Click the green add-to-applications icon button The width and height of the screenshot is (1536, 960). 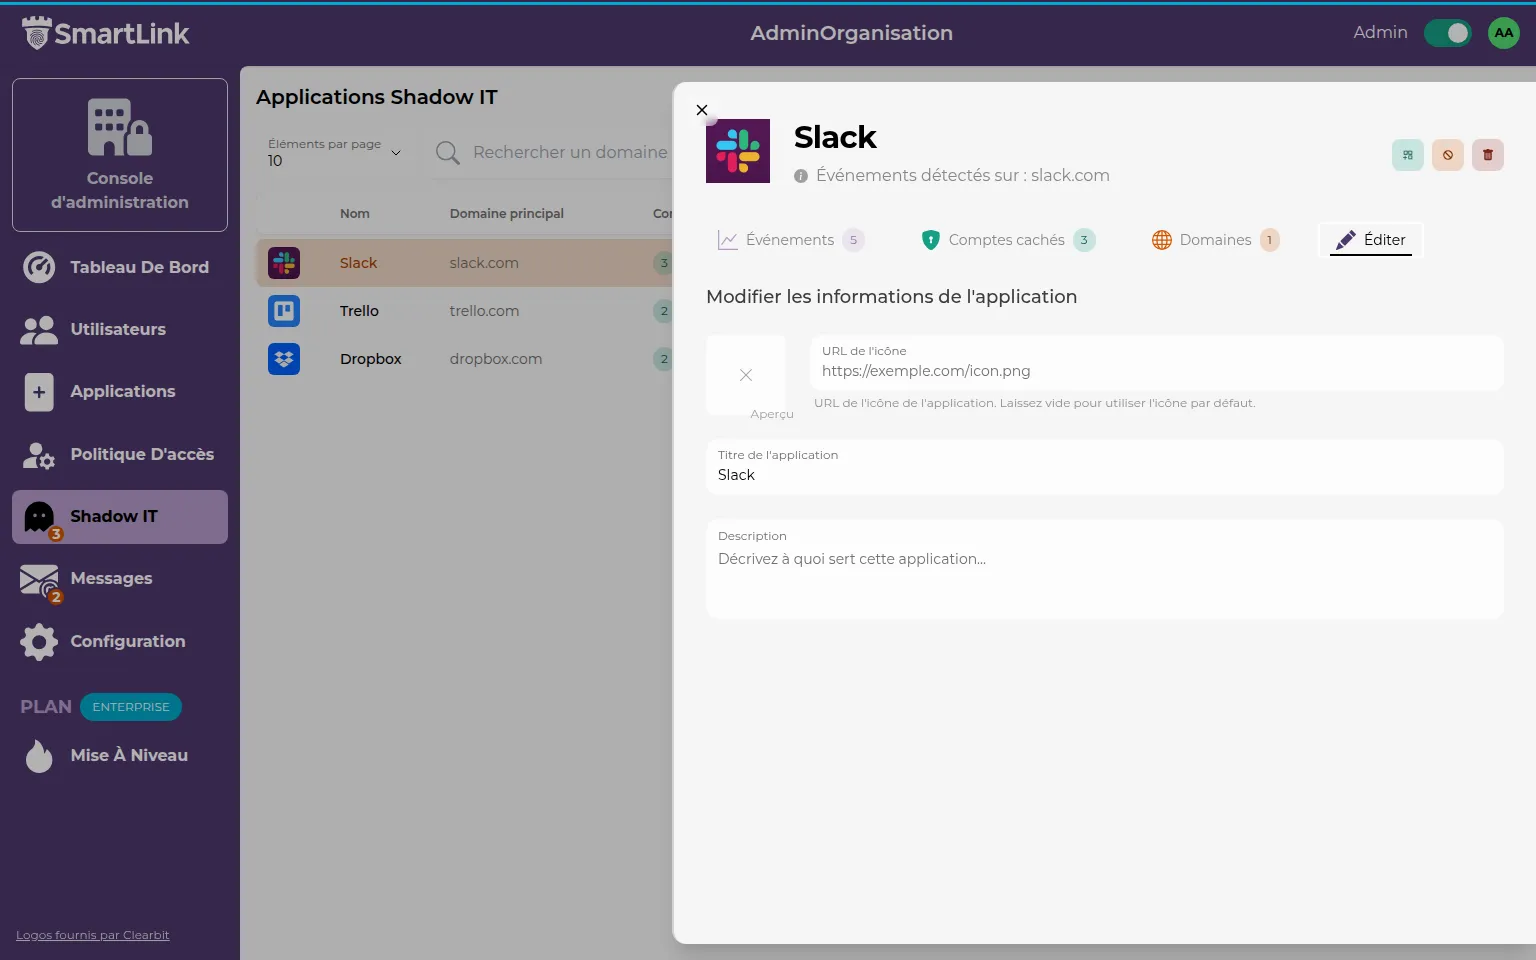pos(1407,155)
